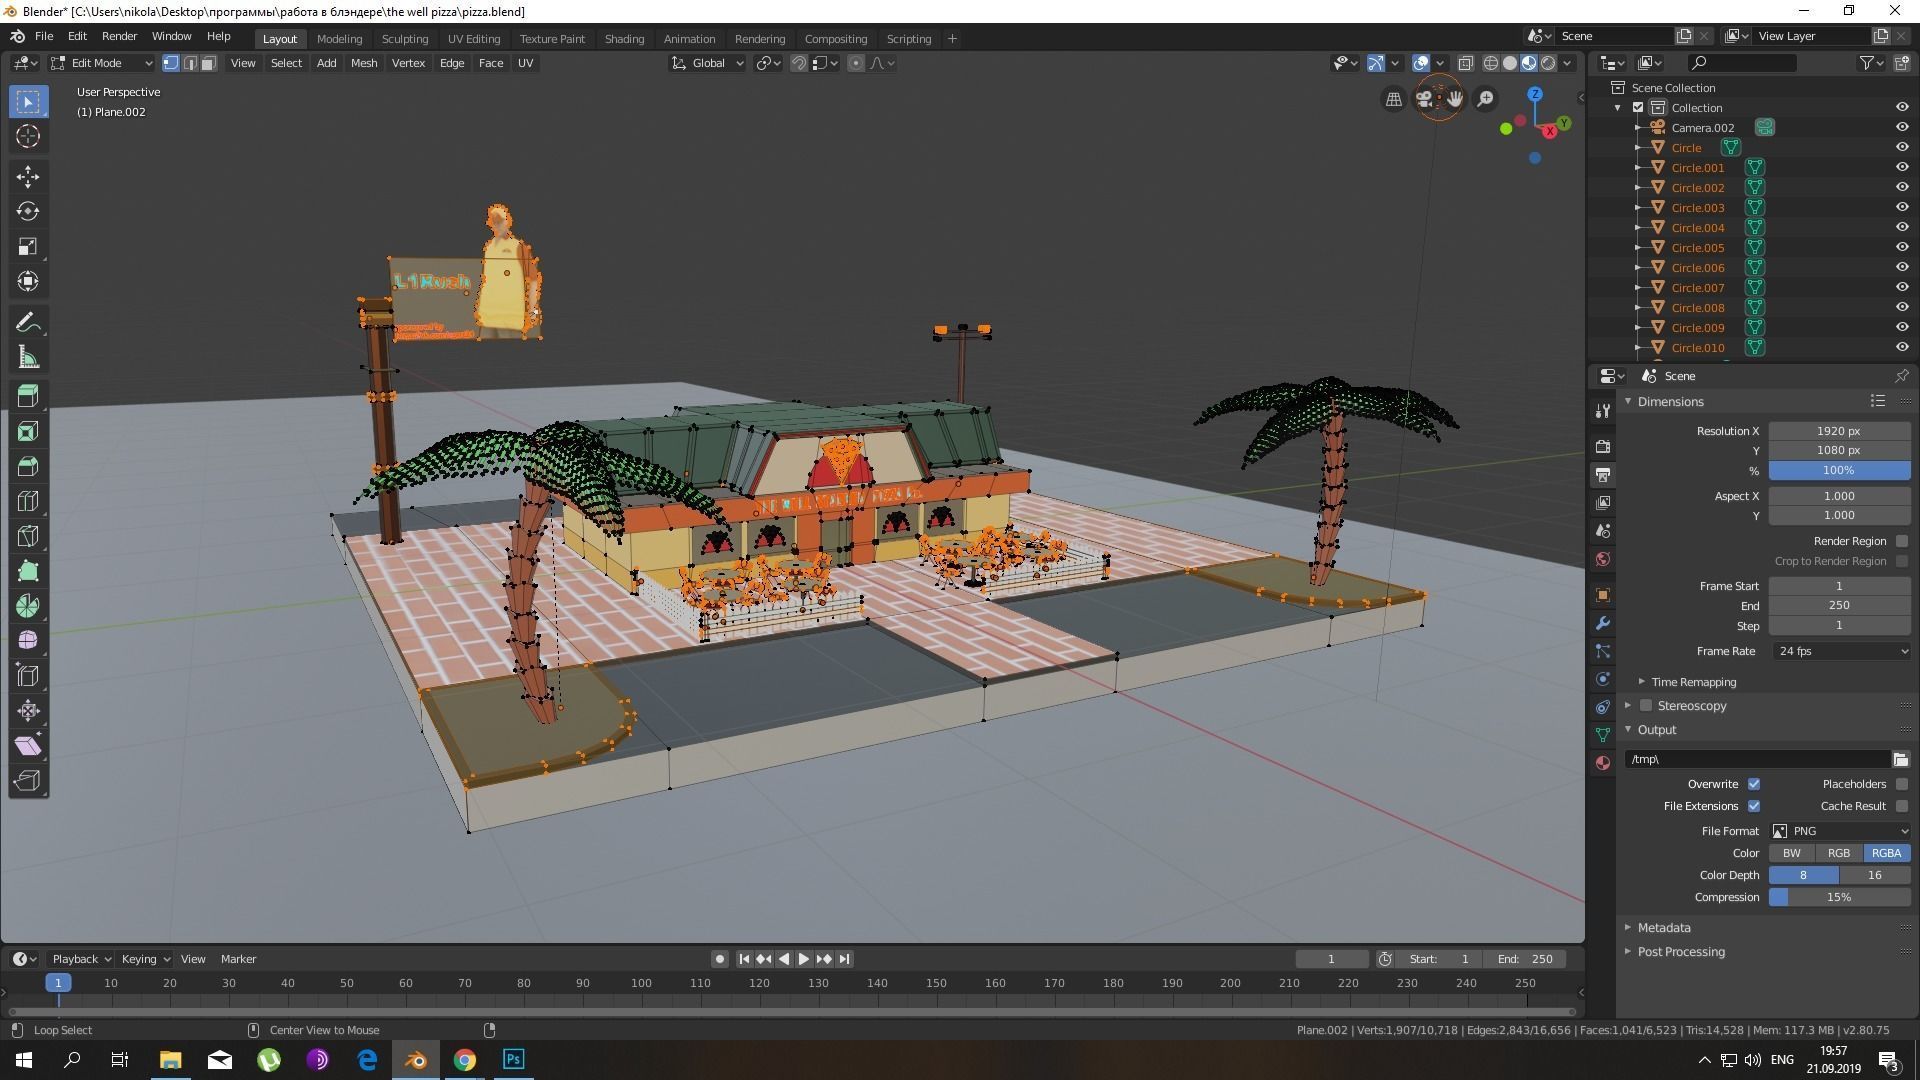Select the Cursor tool in left toolbar
This screenshot has height=1080, width=1920.
pos(28,137)
